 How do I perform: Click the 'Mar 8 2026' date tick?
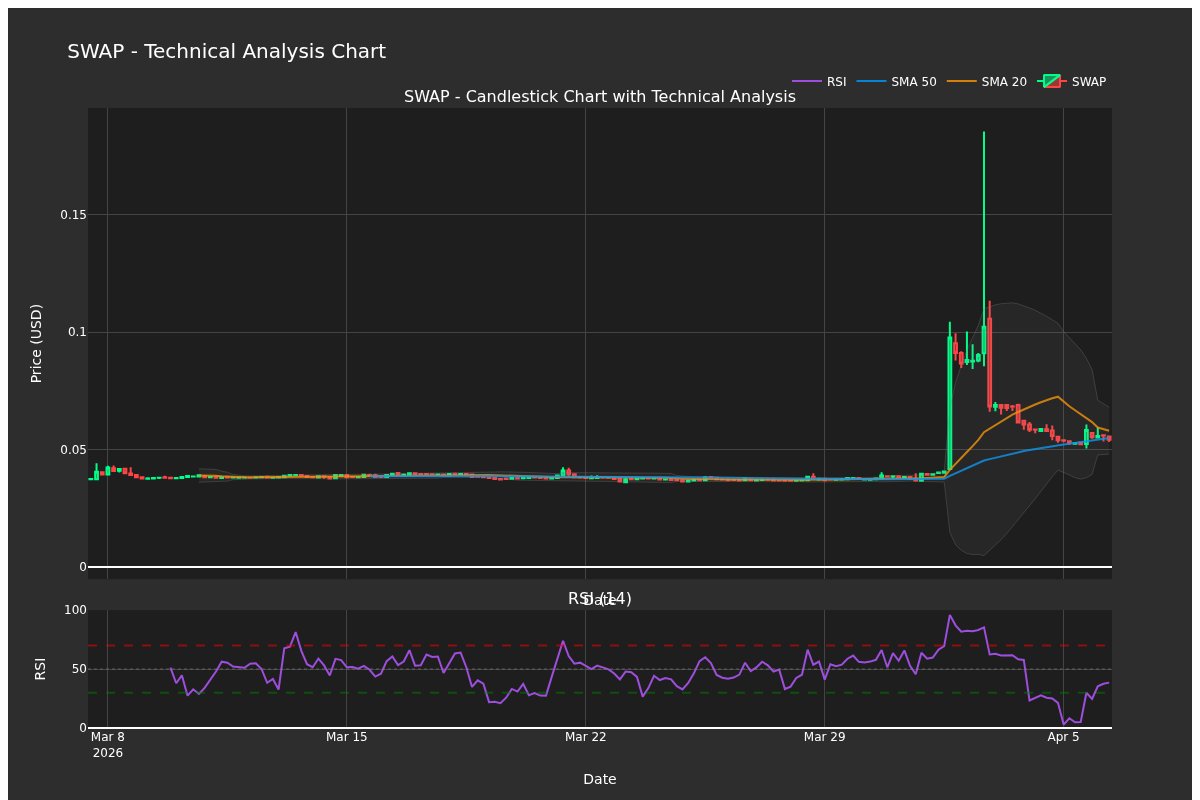coord(107,745)
